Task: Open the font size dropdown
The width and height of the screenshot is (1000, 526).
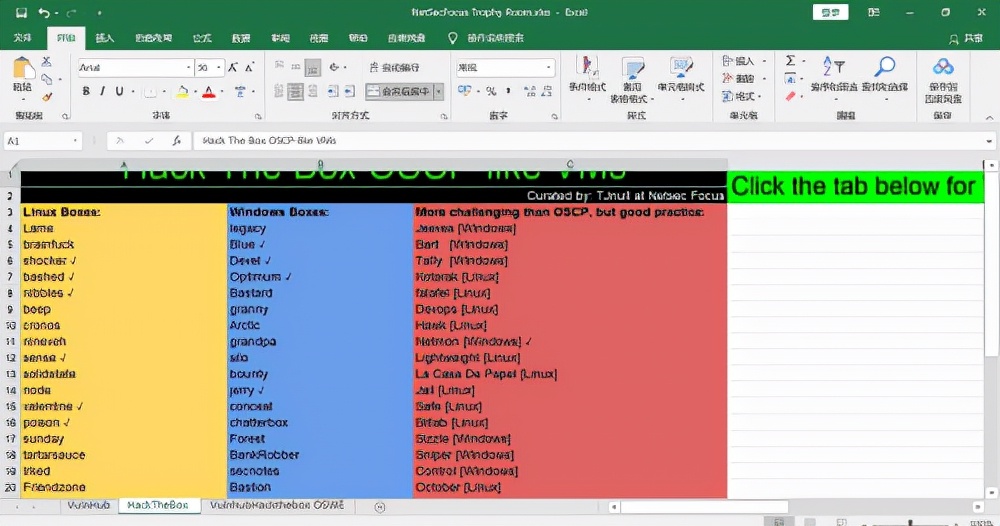Action: point(219,68)
